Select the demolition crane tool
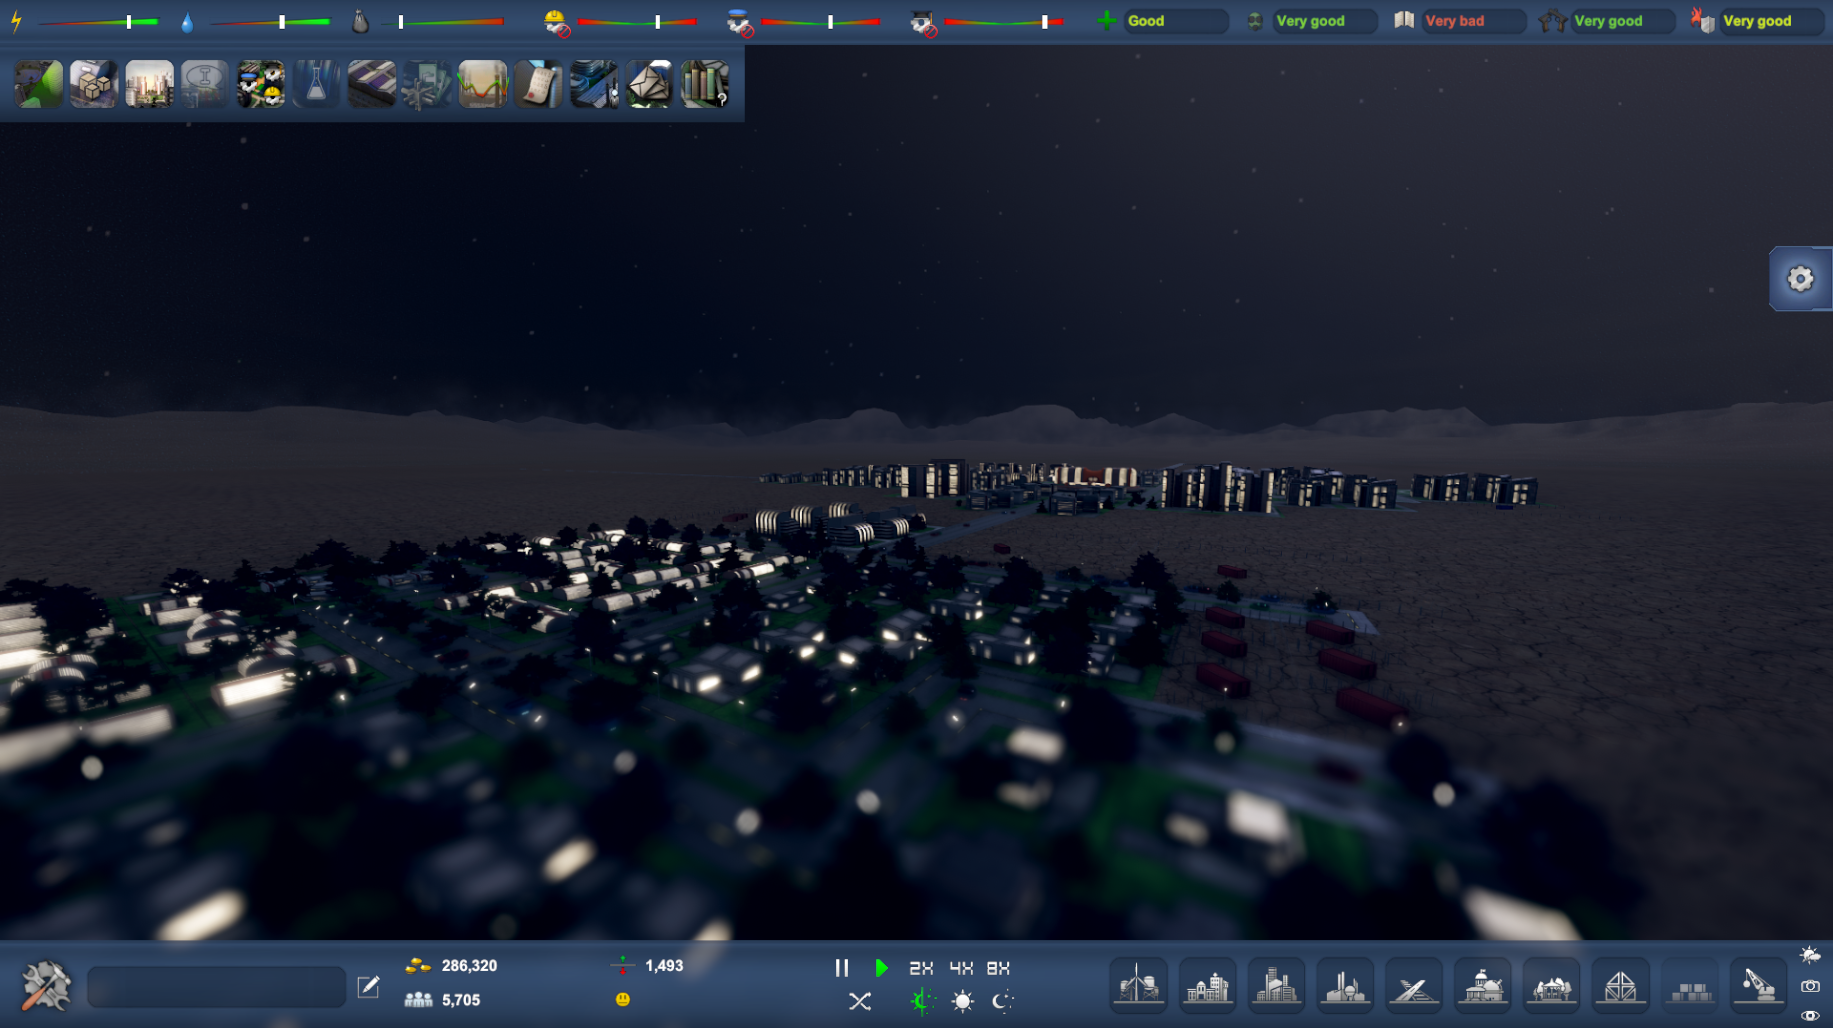 coord(1758,986)
